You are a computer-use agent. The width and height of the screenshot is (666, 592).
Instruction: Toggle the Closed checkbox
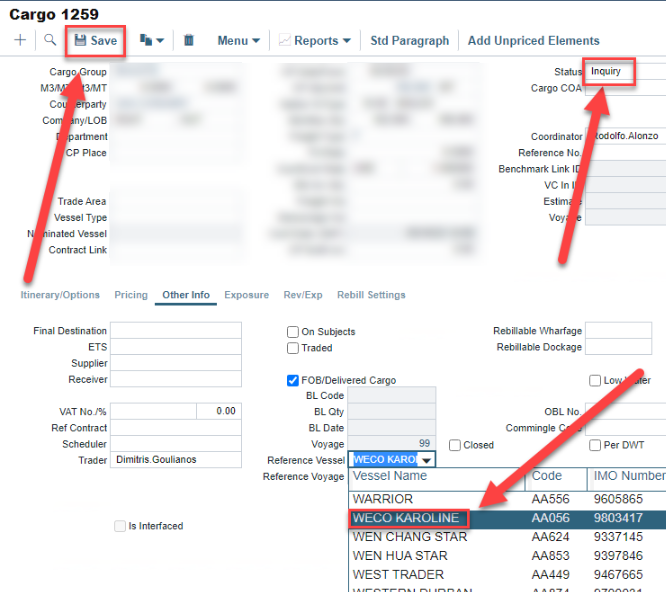(455, 445)
